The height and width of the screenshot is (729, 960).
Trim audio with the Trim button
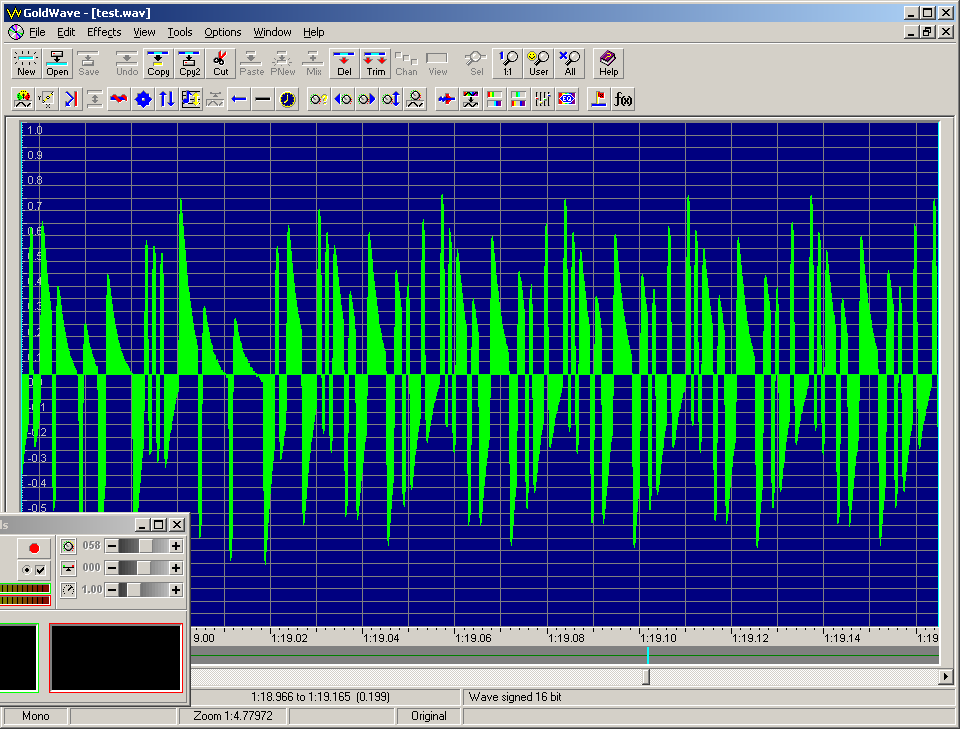375,64
